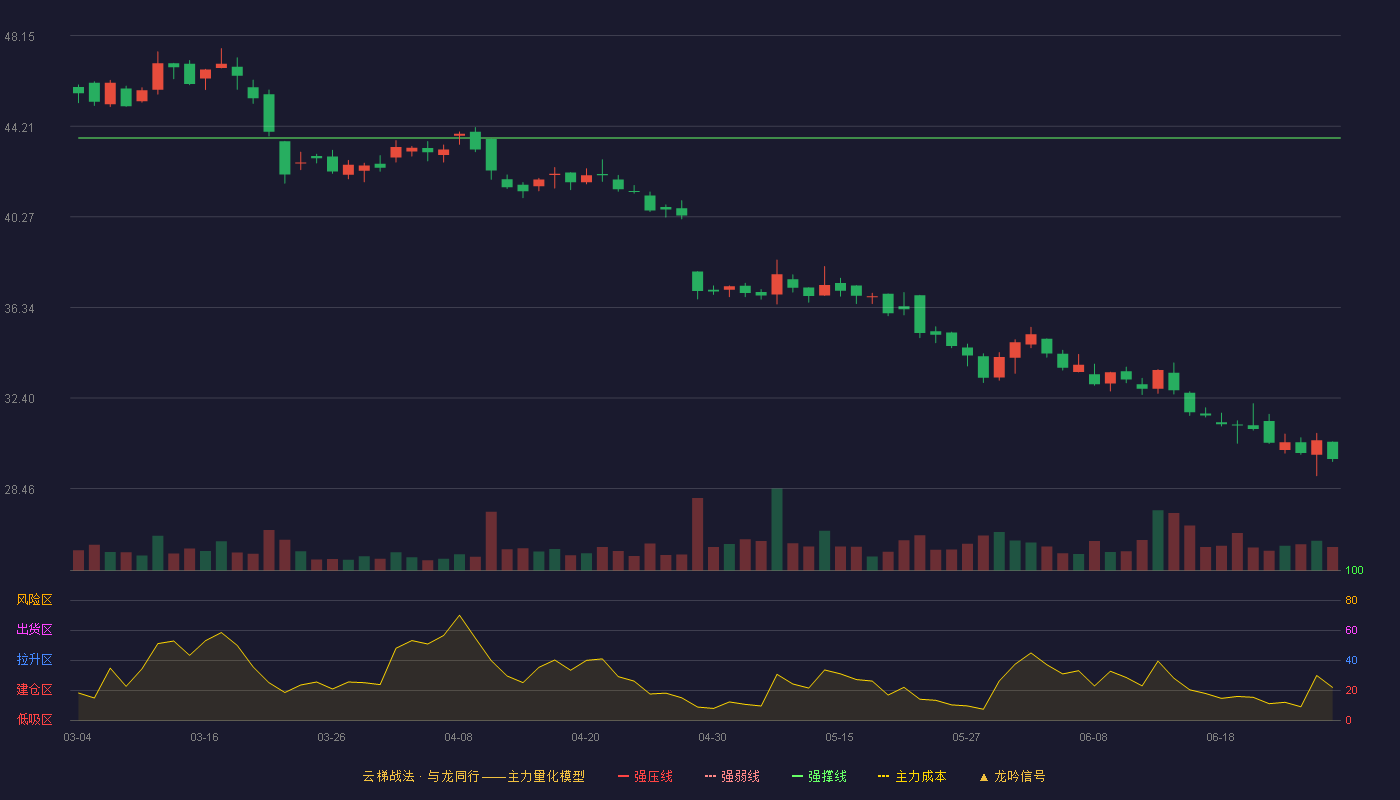This screenshot has height=800, width=1400.
Task: Select the 出货区 zone label
Action: [34, 630]
